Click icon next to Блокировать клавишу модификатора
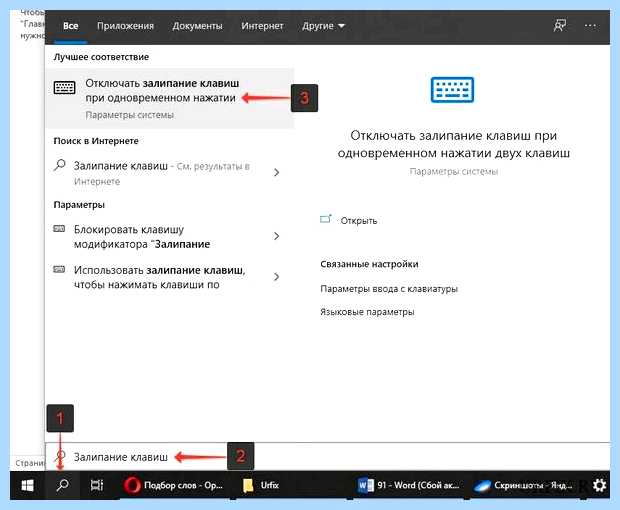Image resolution: width=620 pixels, height=510 pixels. (59, 229)
